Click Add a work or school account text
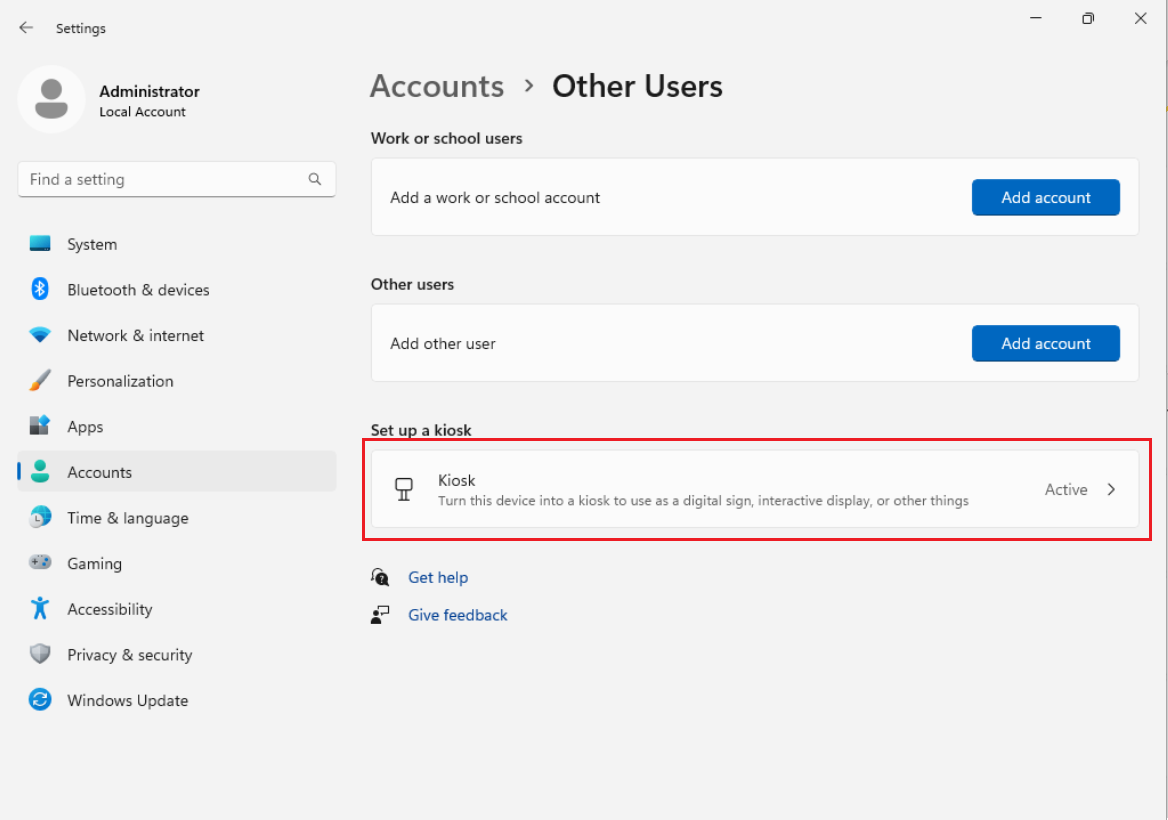Viewport: 1168px width, 820px height. coord(495,197)
